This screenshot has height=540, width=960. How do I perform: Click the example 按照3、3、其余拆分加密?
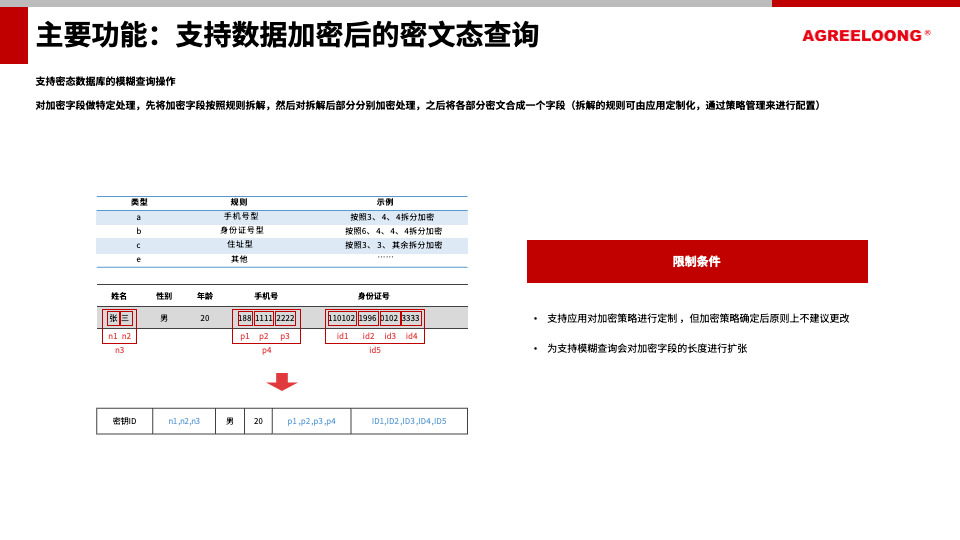tap(393, 245)
